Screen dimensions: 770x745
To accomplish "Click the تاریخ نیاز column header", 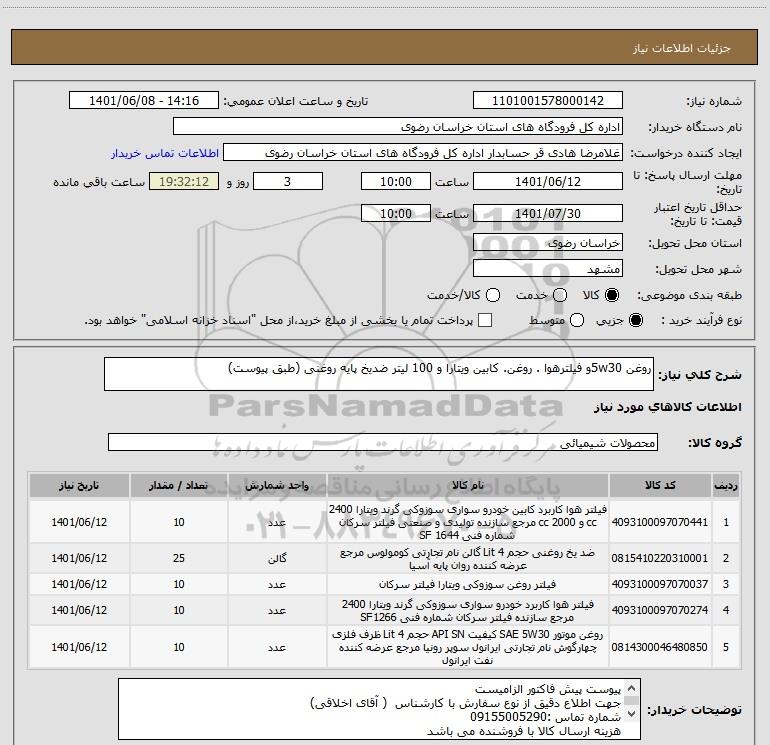I will [79, 486].
